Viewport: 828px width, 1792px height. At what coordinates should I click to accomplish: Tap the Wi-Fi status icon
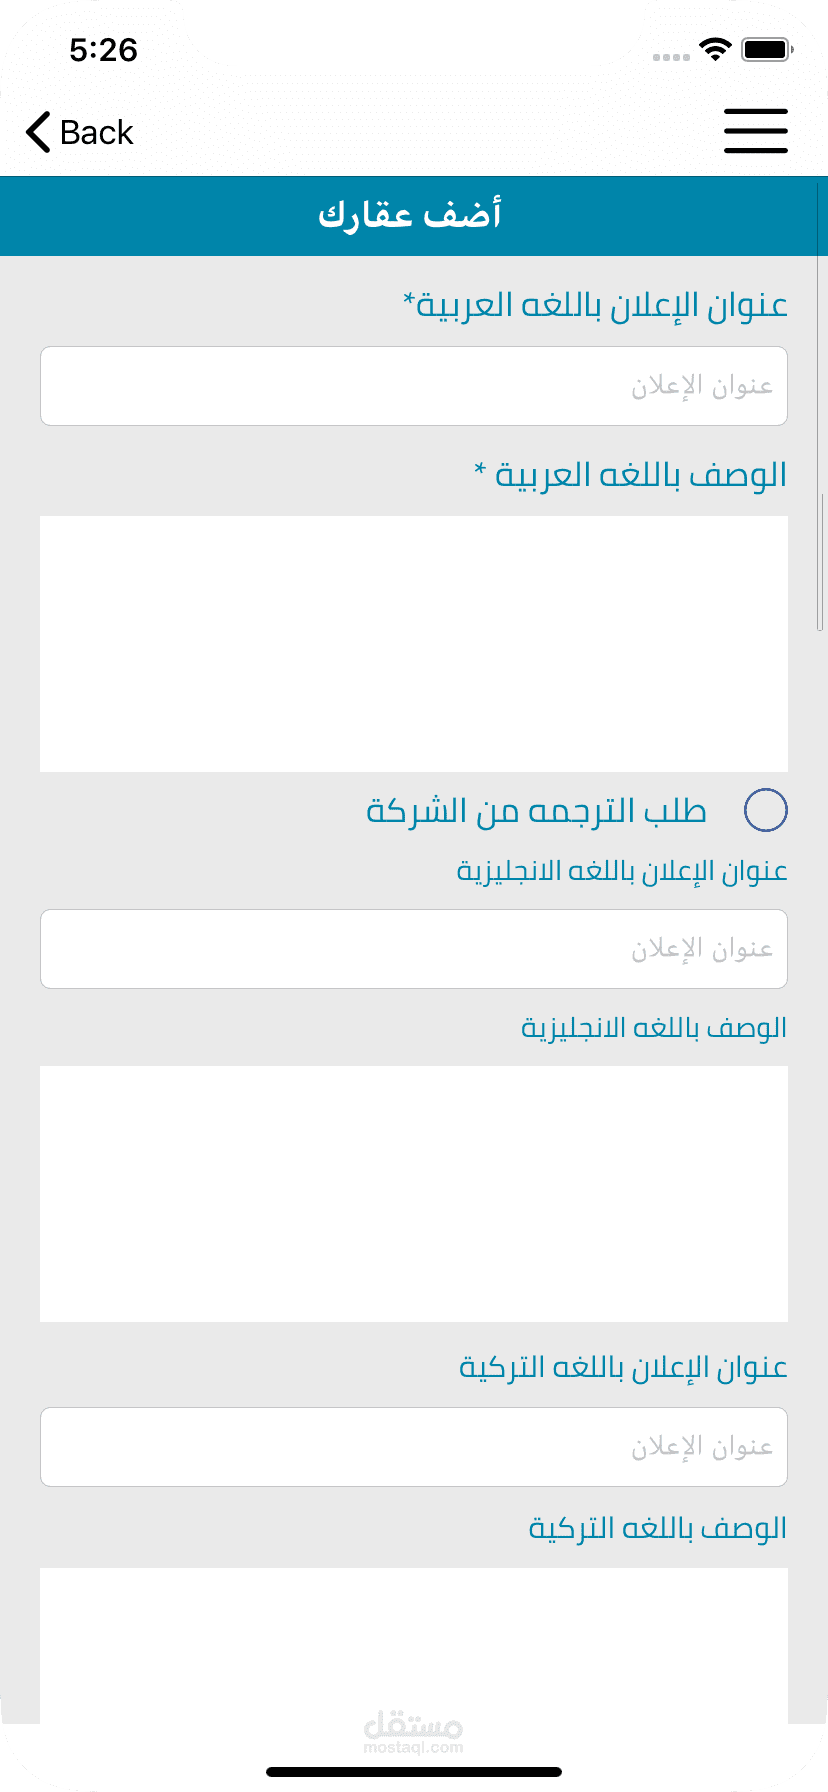click(715, 49)
